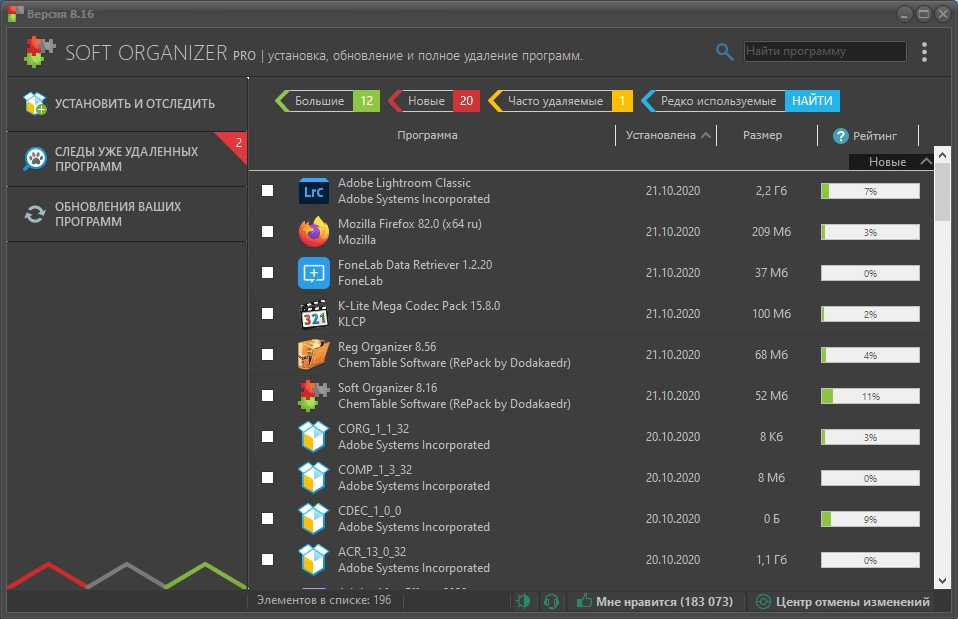Click the FoneLab Data Retriever icon
Image resolution: width=958 pixels, height=619 pixels.
(313, 273)
